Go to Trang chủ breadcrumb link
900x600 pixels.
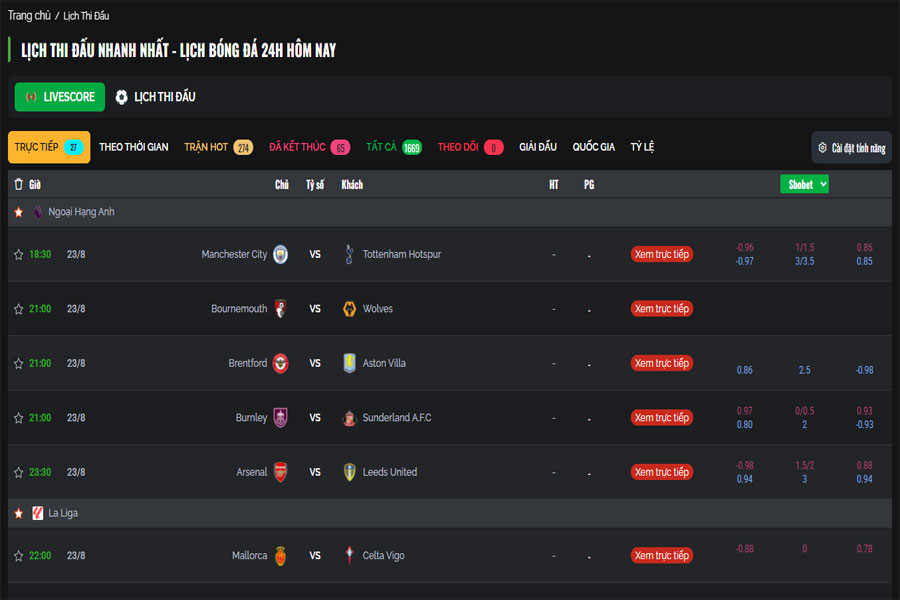pyautogui.click(x=29, y=16)
